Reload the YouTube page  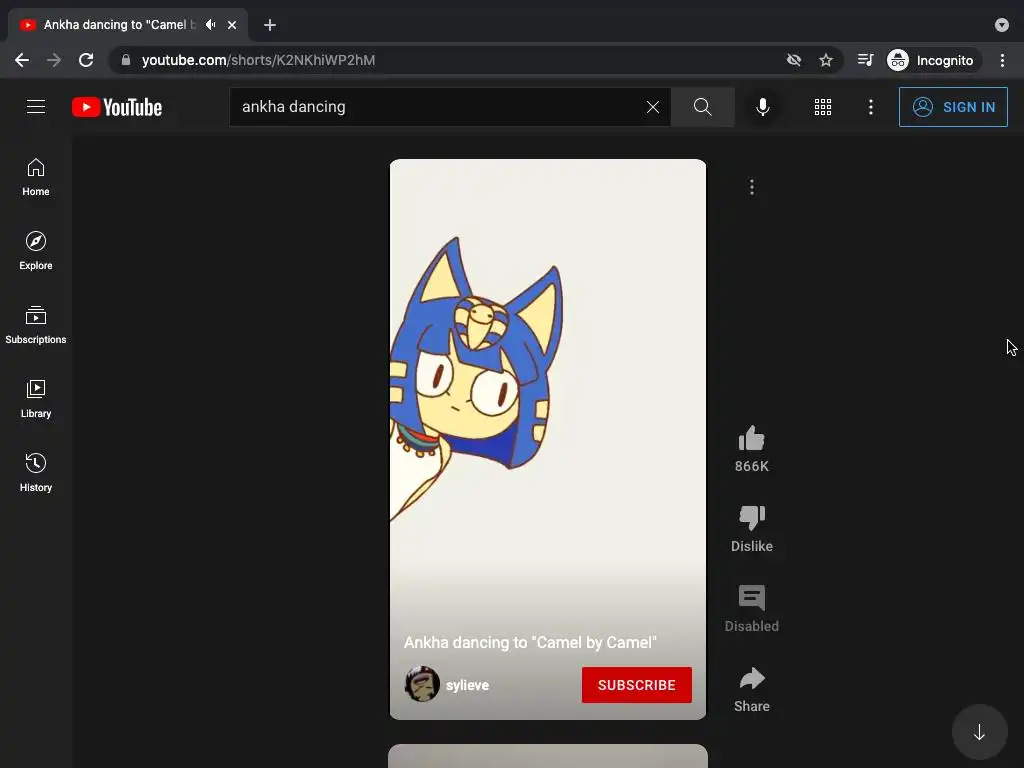[86, 60]
